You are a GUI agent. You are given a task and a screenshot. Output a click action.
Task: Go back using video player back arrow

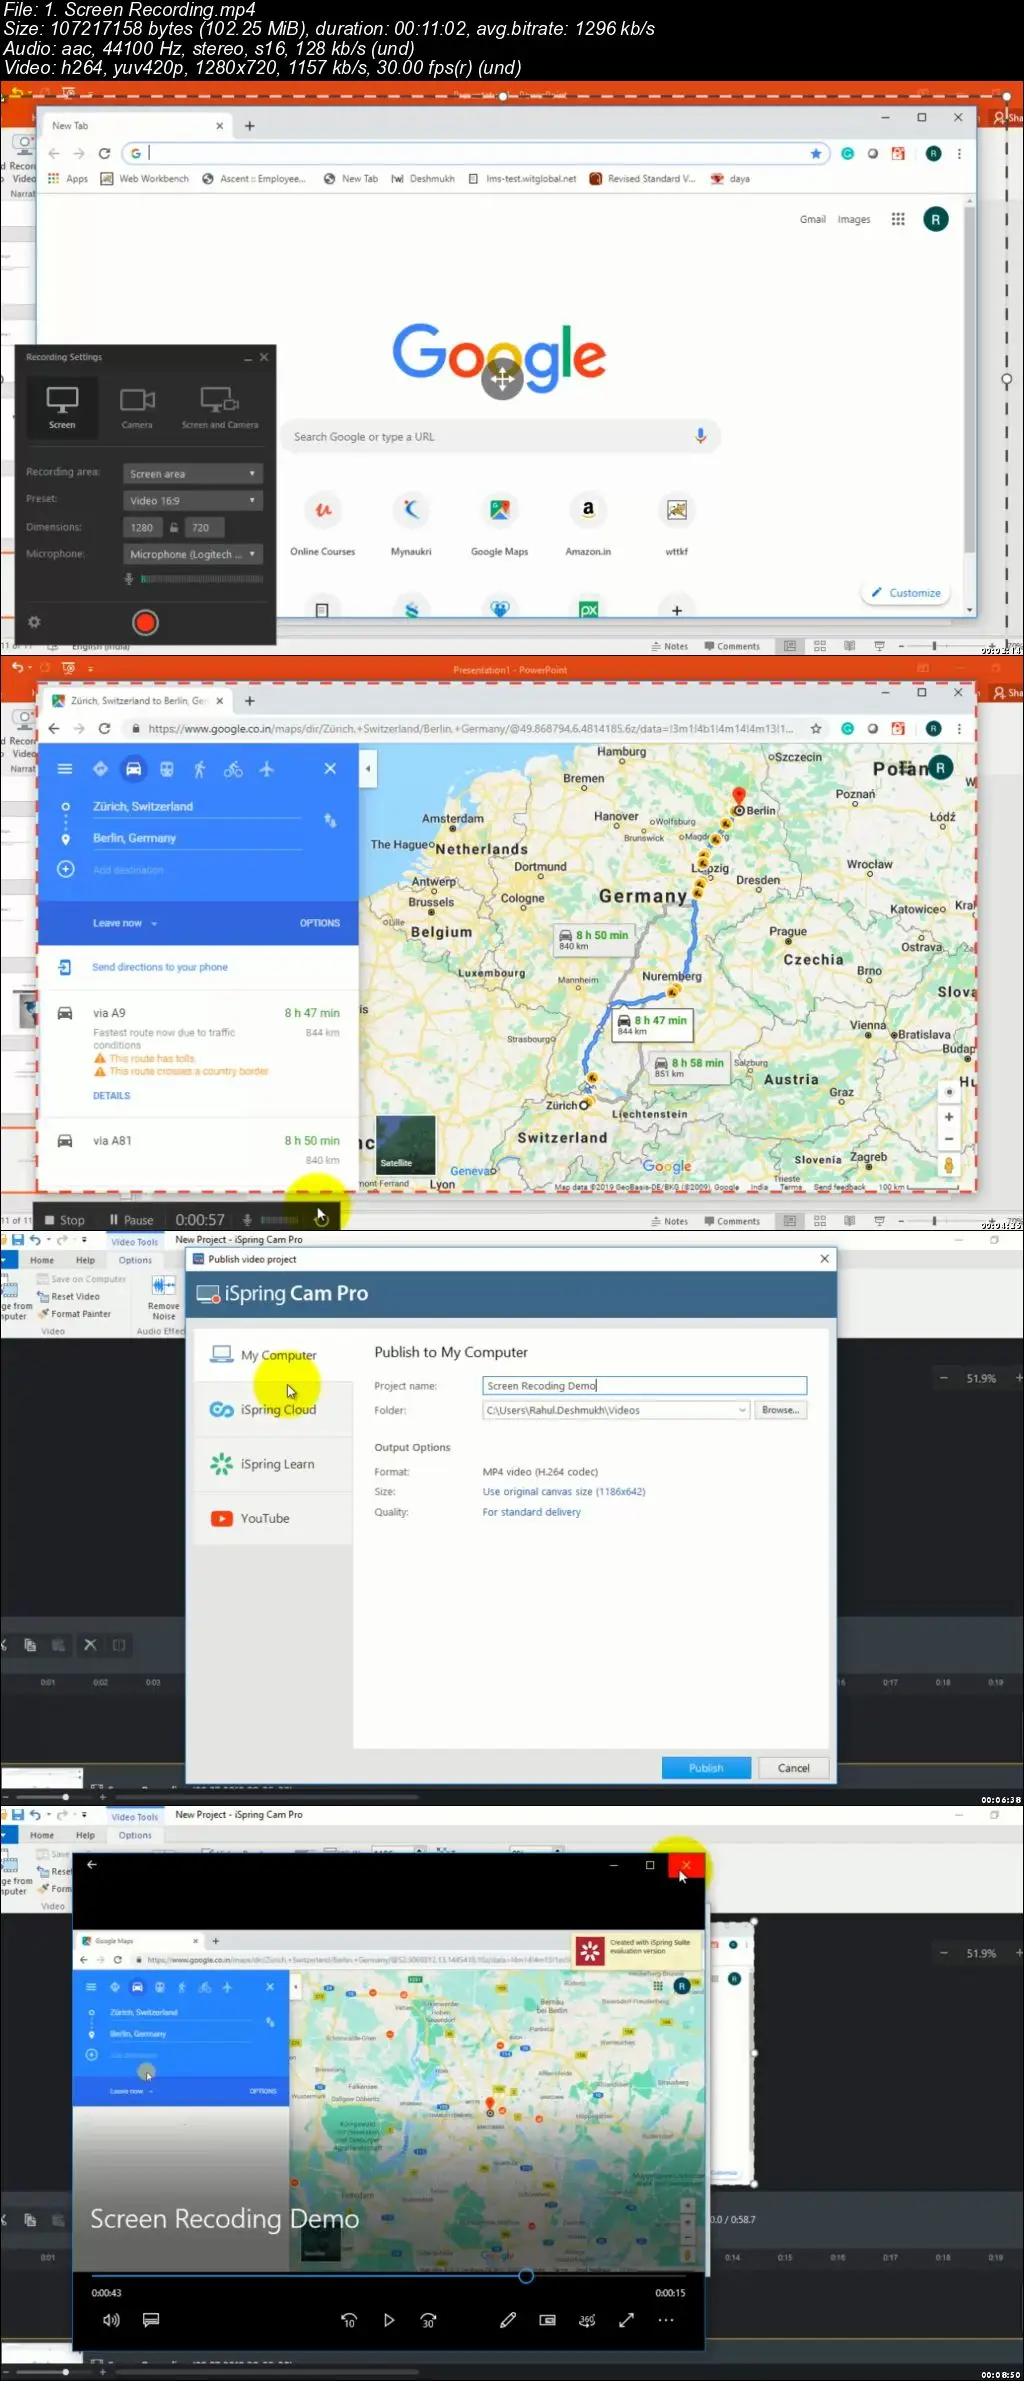(91, 1865)
